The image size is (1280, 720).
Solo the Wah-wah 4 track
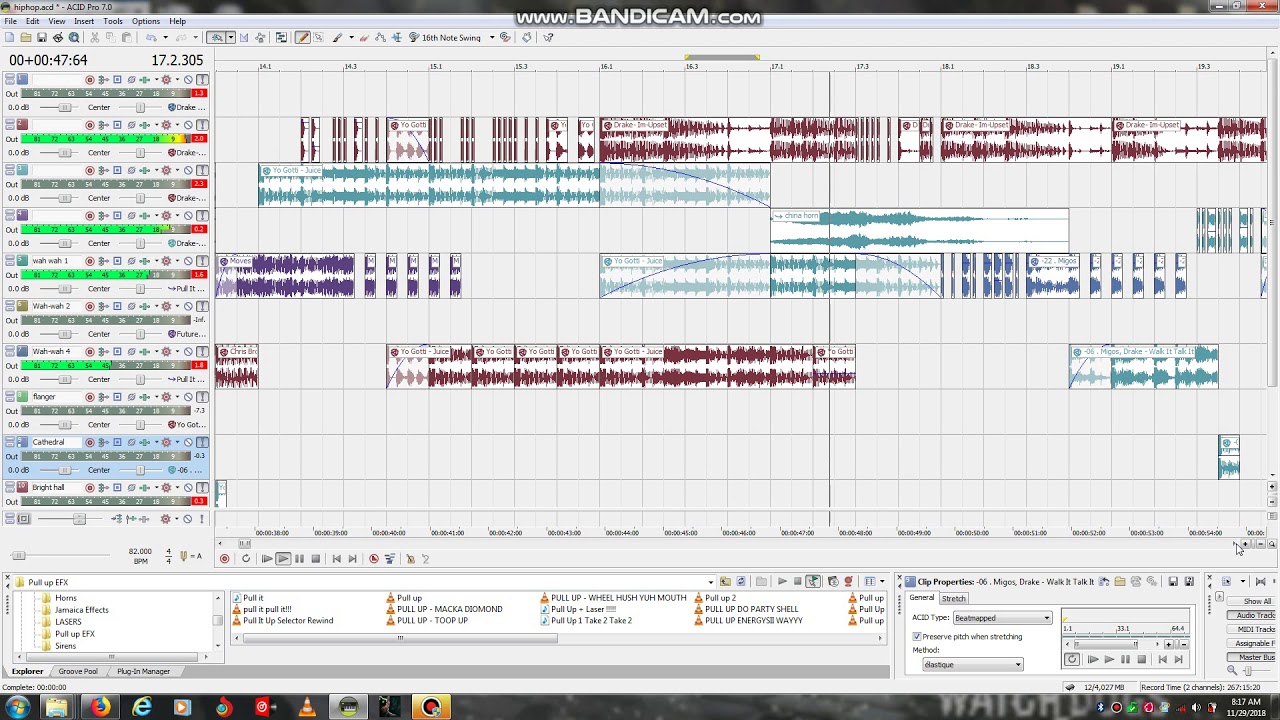pyautogui.click(x=201, y=352)
